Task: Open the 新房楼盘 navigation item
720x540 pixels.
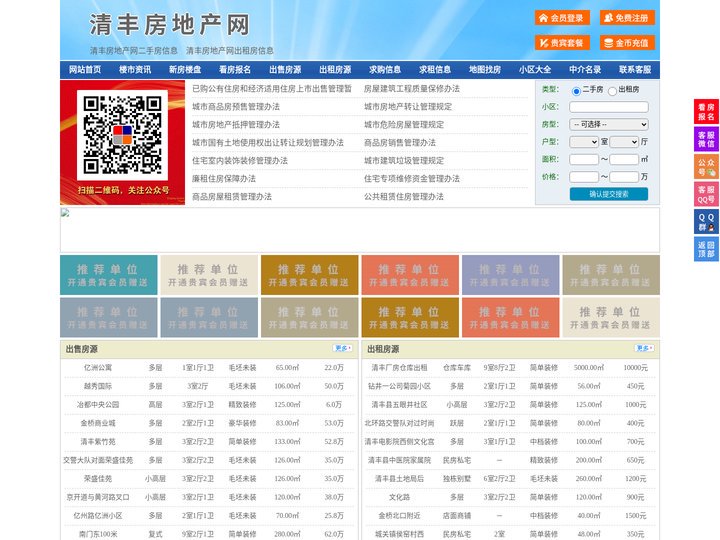Action: pos(185,70)
